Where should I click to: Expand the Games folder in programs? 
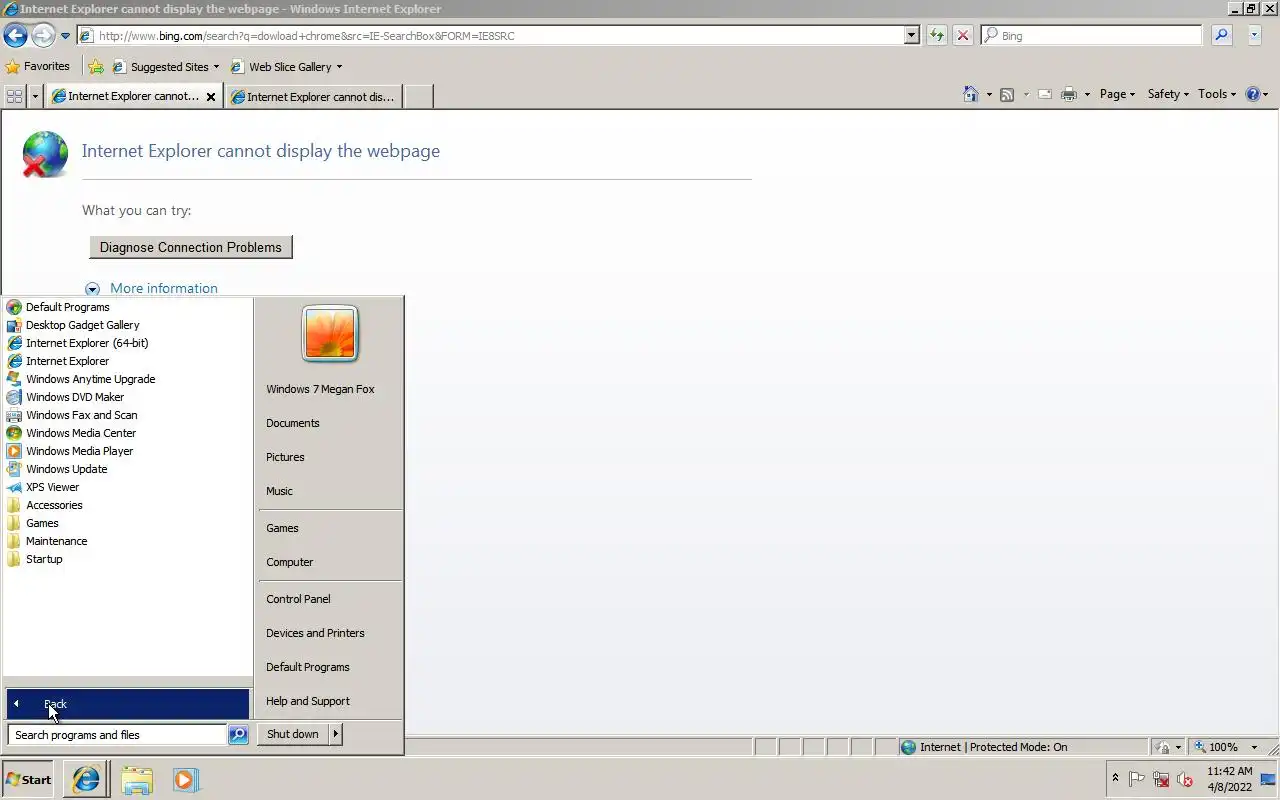(42, 523)
